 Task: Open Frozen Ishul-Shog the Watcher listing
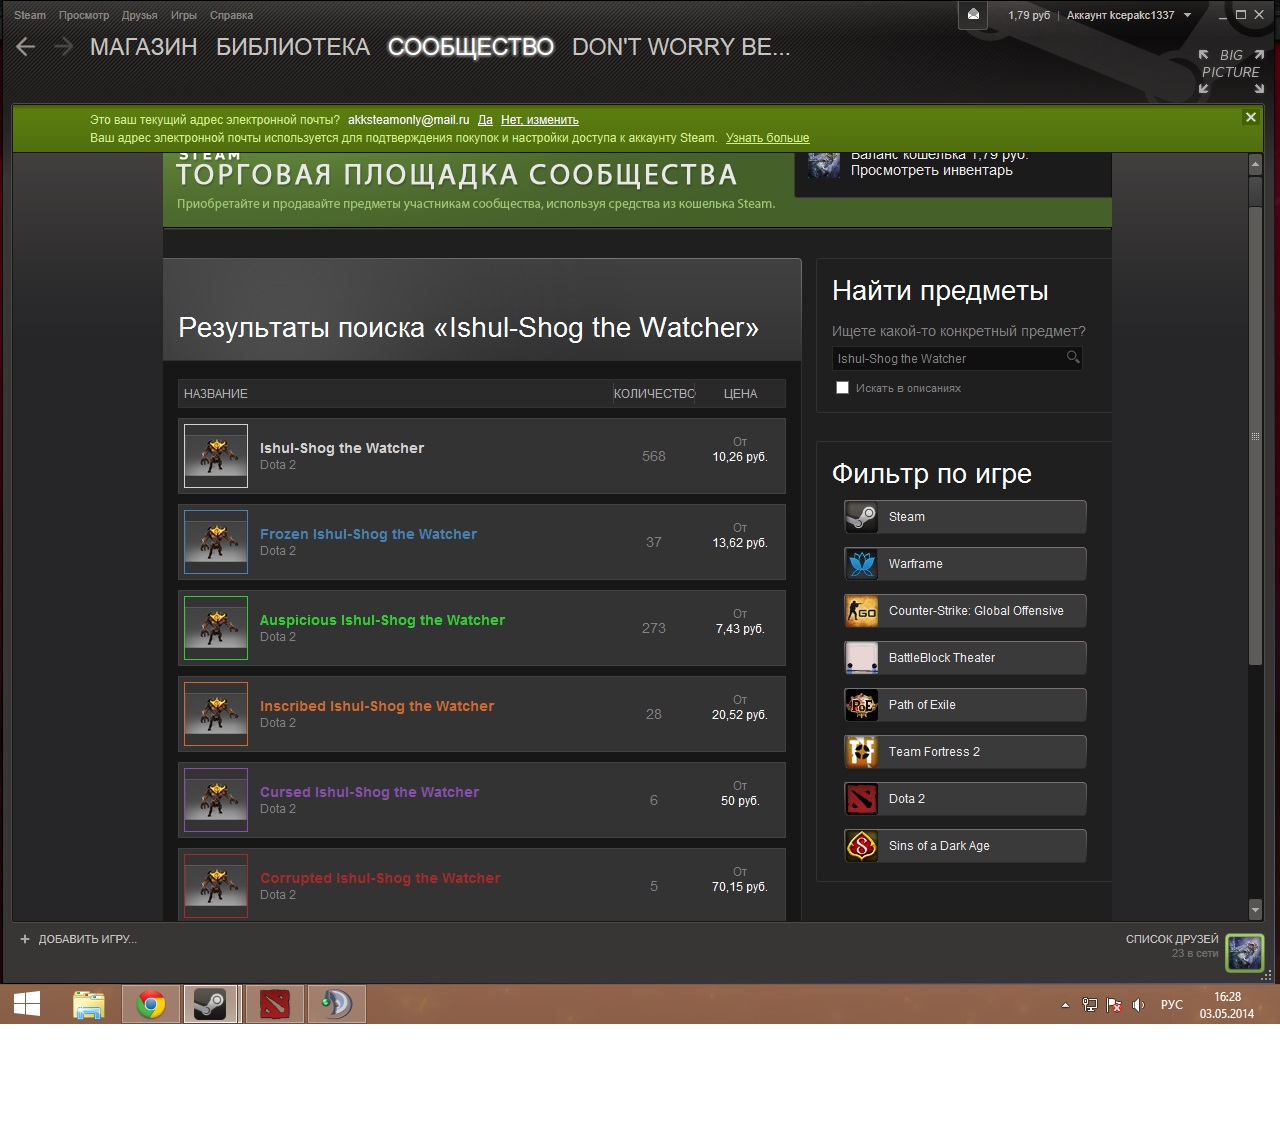coord(482,542)
